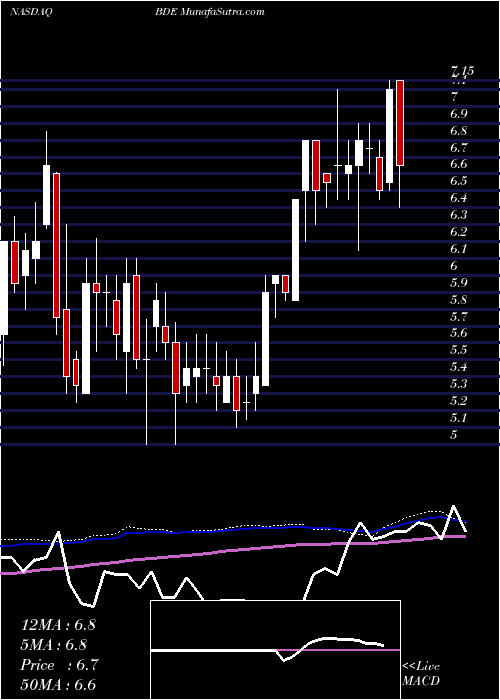
Task: Click the 50MA : 6.6 readout
Action: tap(58, 685)
